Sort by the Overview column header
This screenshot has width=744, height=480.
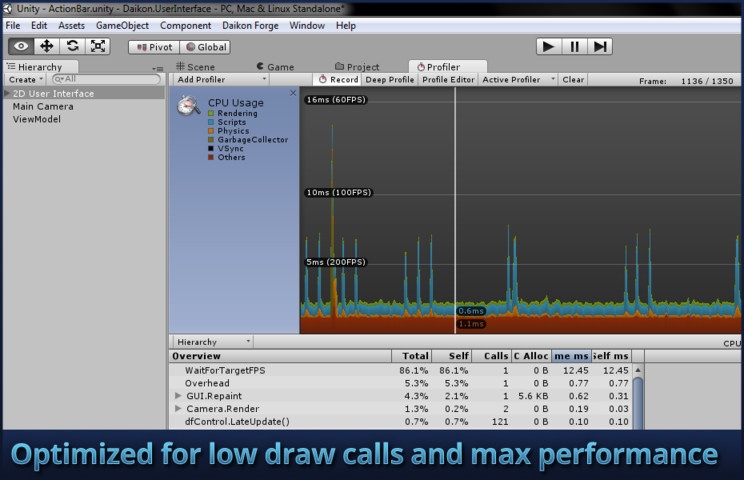point(280,356)
